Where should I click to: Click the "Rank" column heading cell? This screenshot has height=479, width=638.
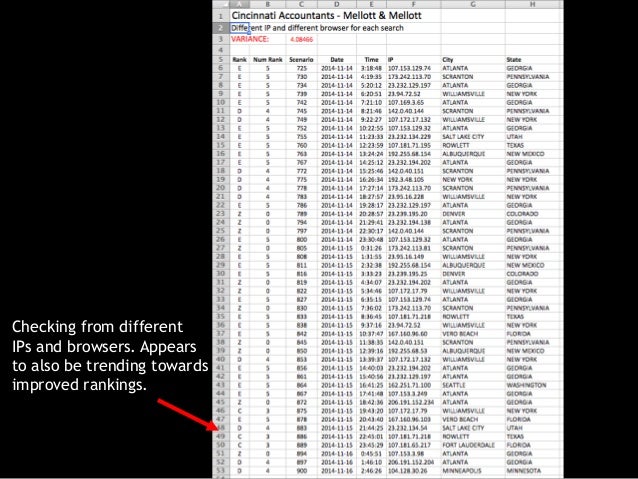coord(240,59)
